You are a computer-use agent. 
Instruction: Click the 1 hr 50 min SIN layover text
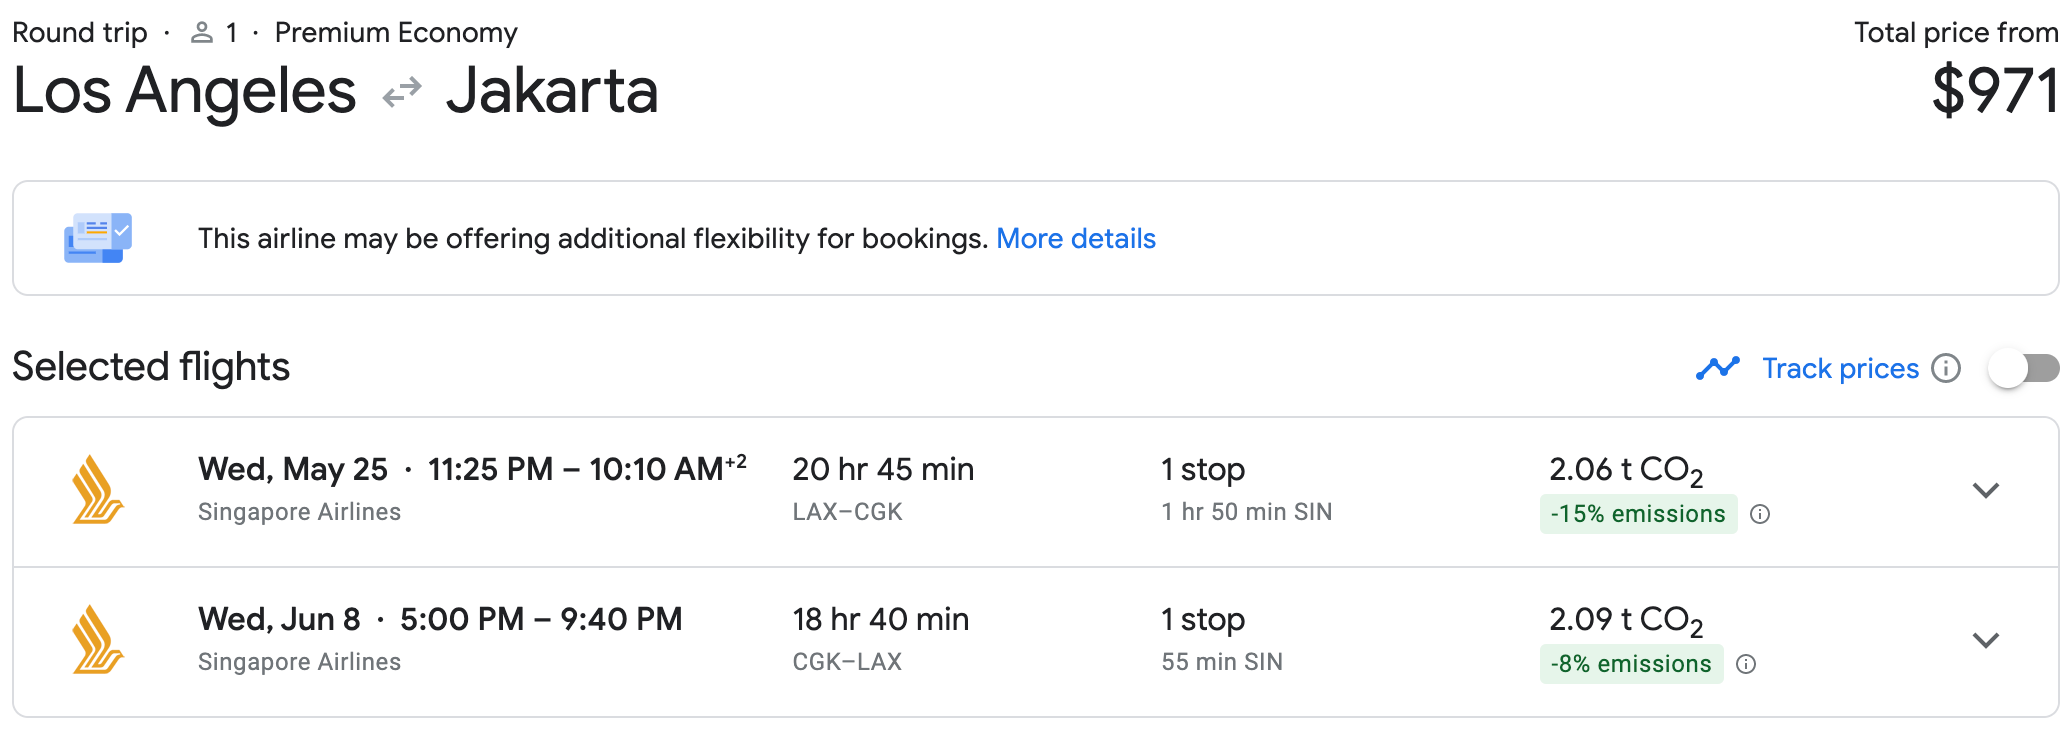coord(1246,512)
